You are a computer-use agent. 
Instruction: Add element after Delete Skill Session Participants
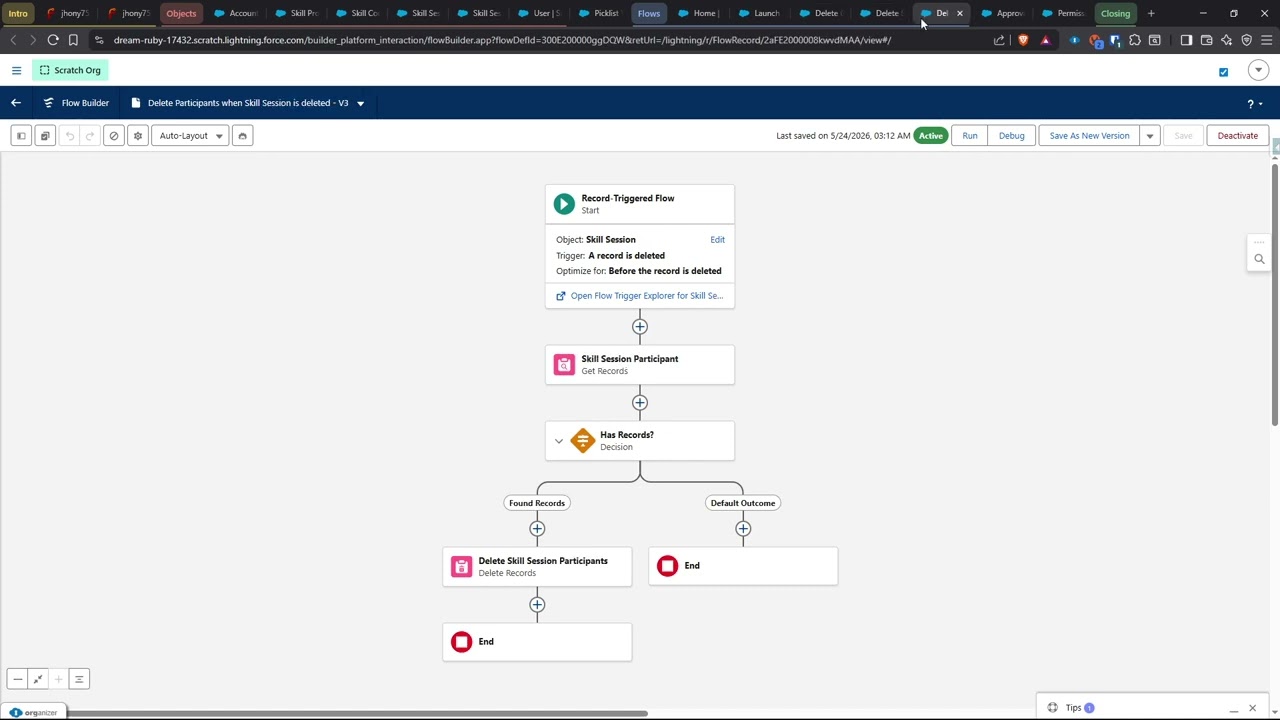(537, 605)
